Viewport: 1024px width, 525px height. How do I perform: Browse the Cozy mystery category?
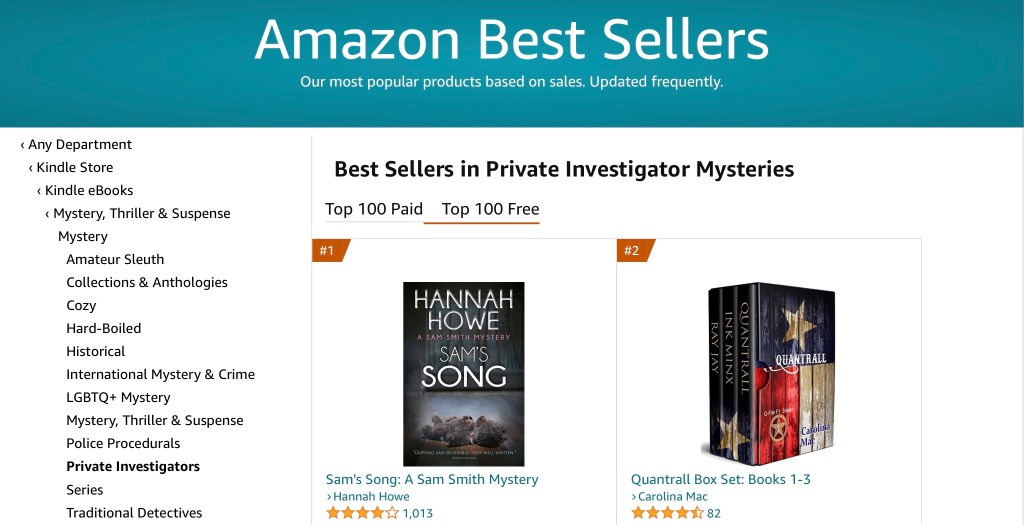tap(81, 306)
